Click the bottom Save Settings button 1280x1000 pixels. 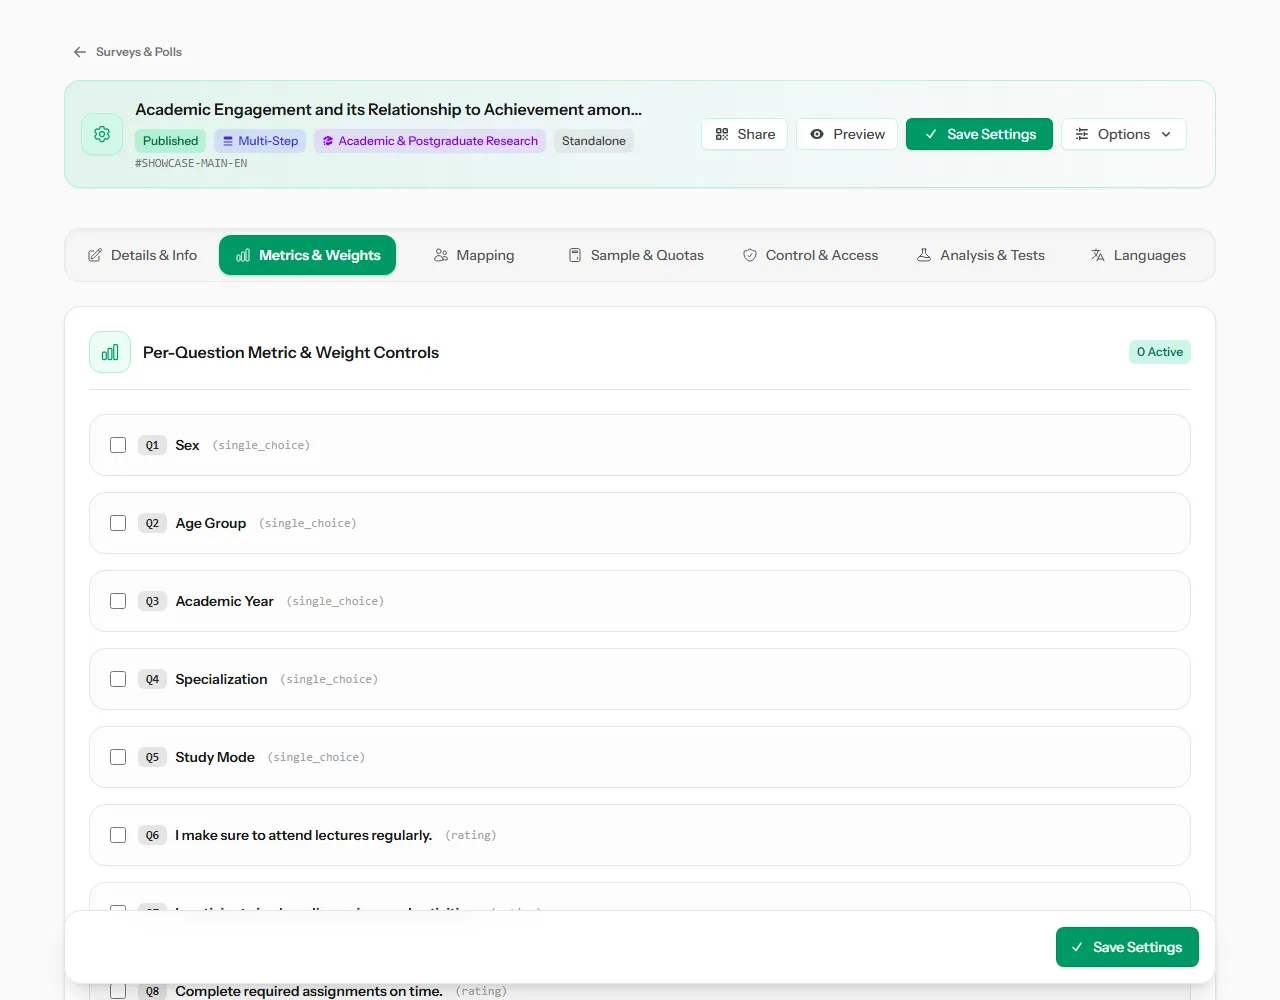(x=1127, y=947)
